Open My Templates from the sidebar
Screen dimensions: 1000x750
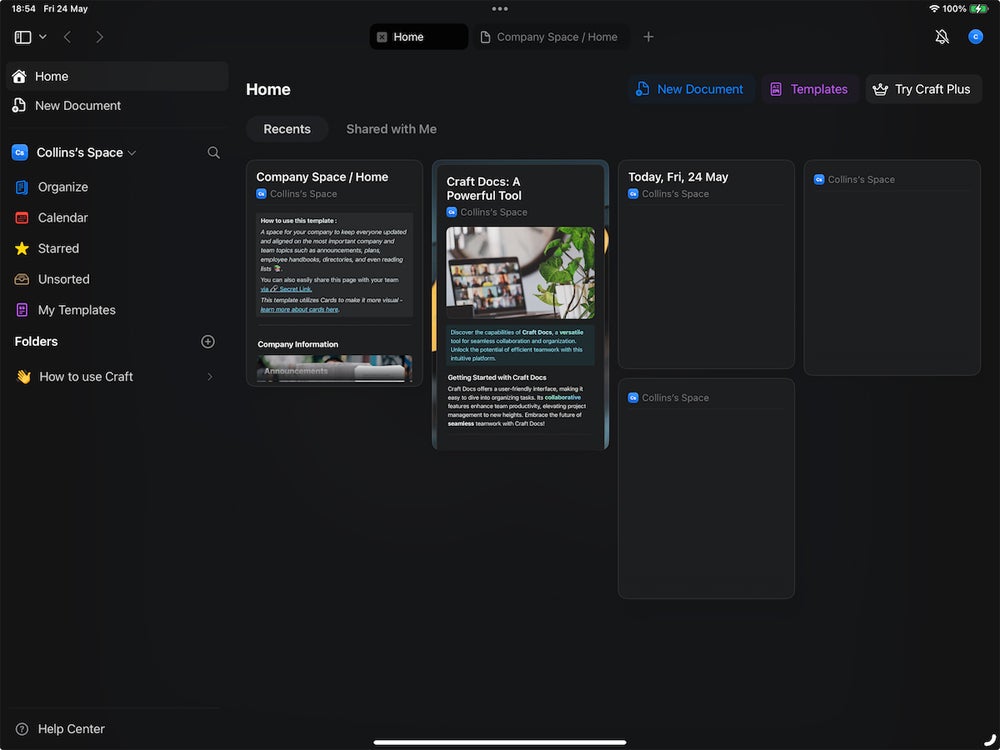coord(76,309)
